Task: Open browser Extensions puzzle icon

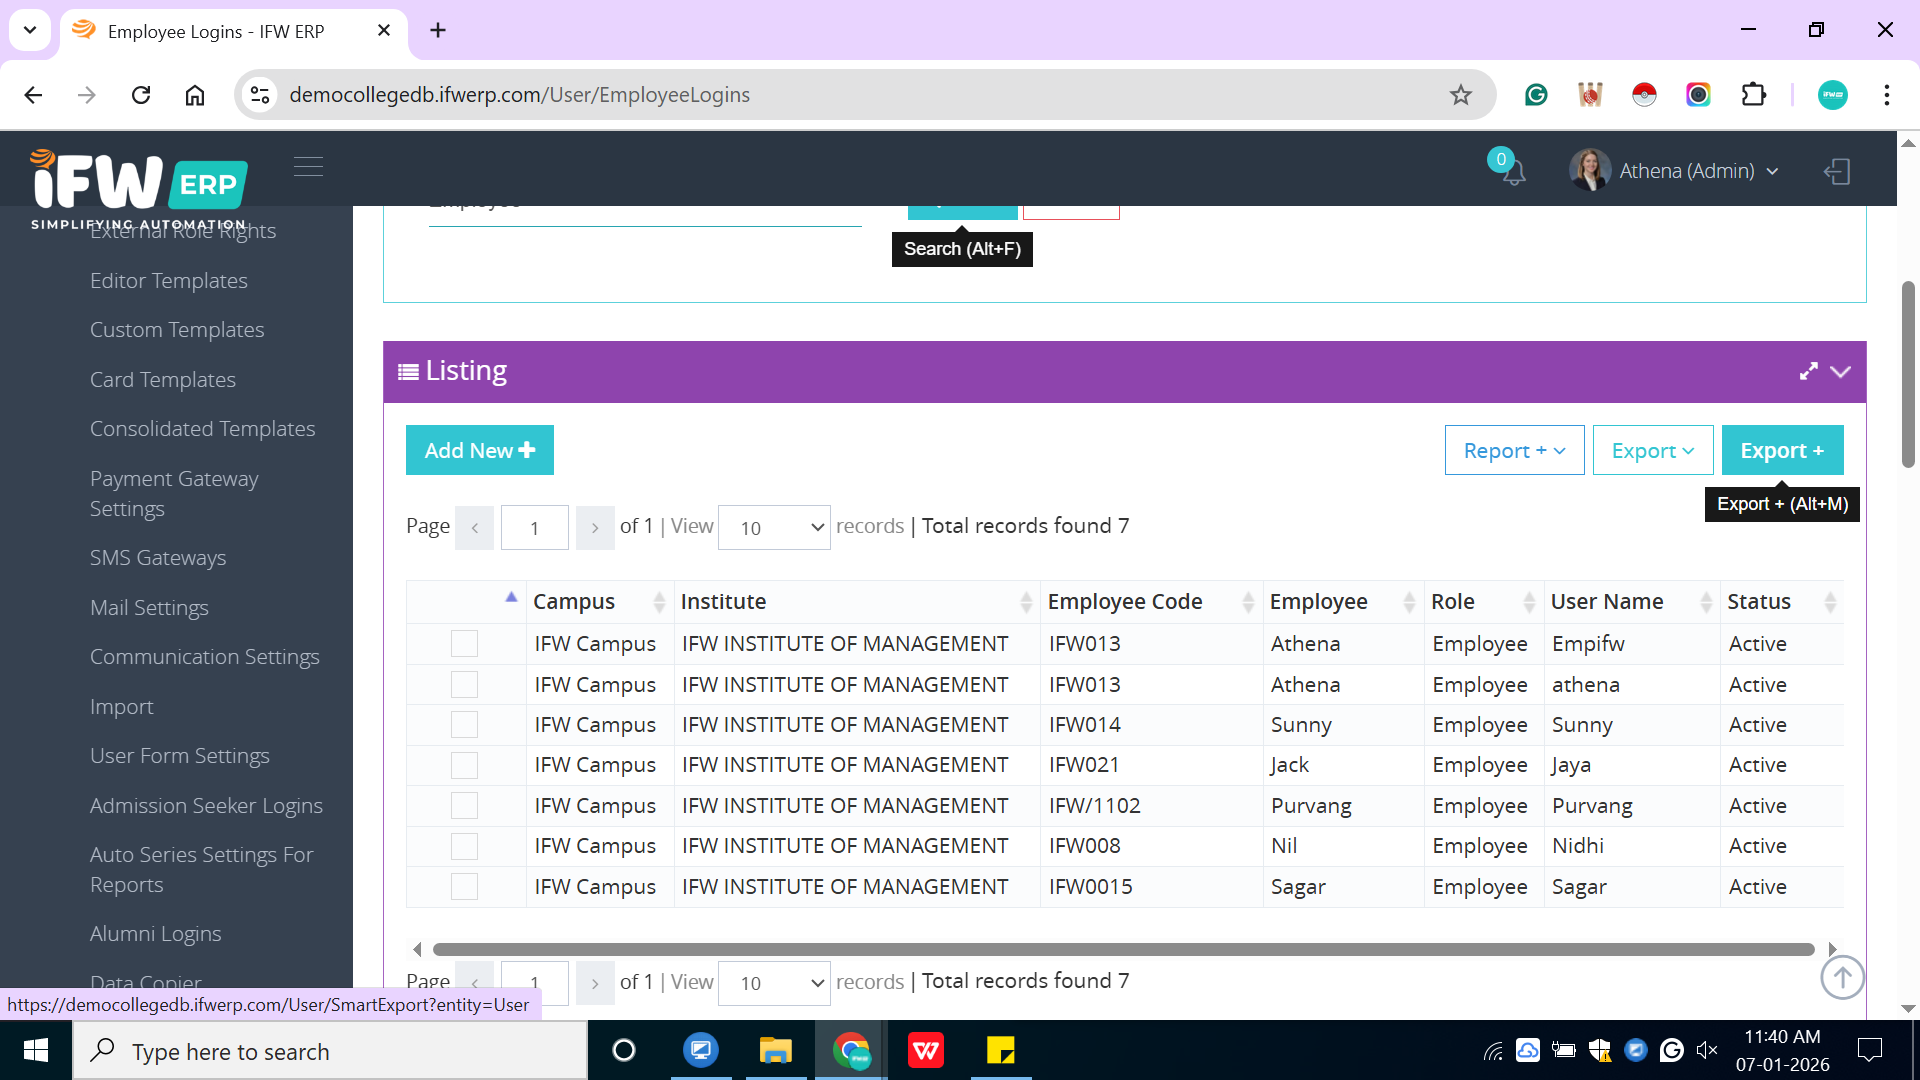Action: pos(1753,95)
